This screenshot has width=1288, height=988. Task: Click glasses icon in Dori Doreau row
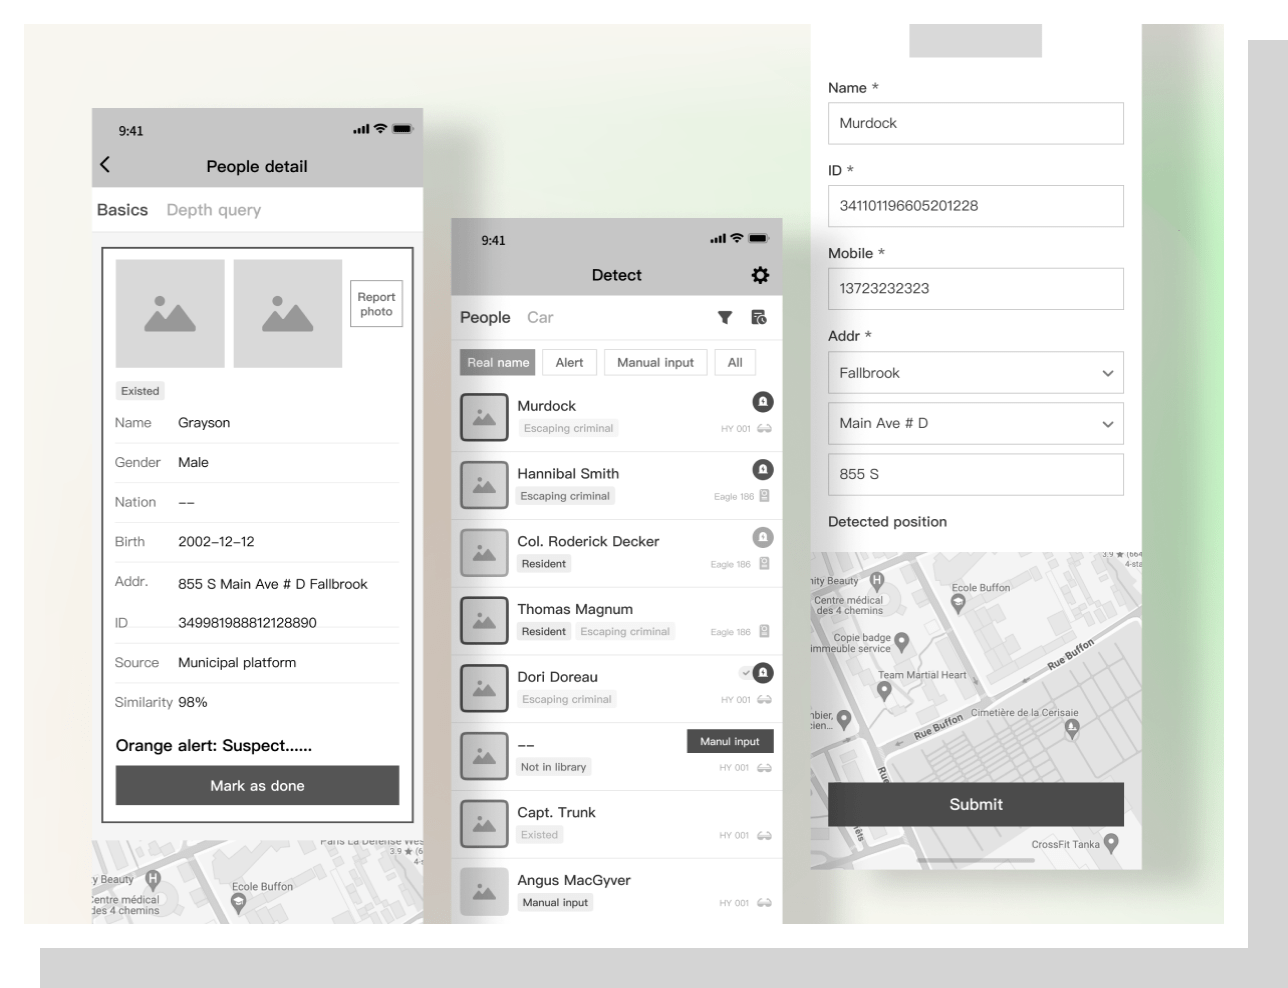pyautogui.click(x=764, y=700)
